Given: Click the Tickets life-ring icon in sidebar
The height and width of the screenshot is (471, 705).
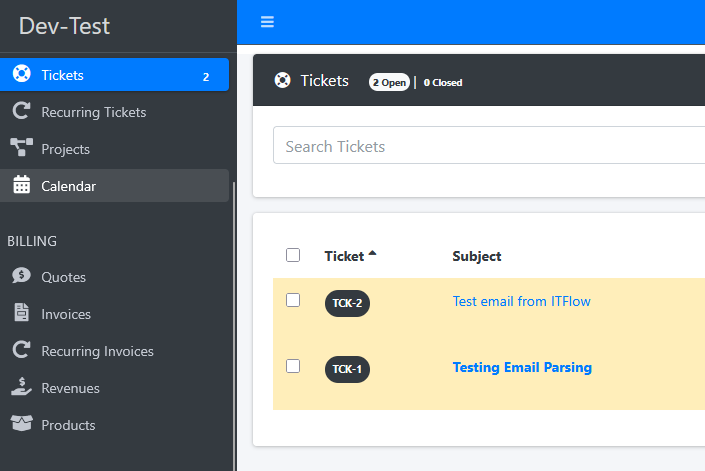Looking at the screenshot, I should 22,73.
